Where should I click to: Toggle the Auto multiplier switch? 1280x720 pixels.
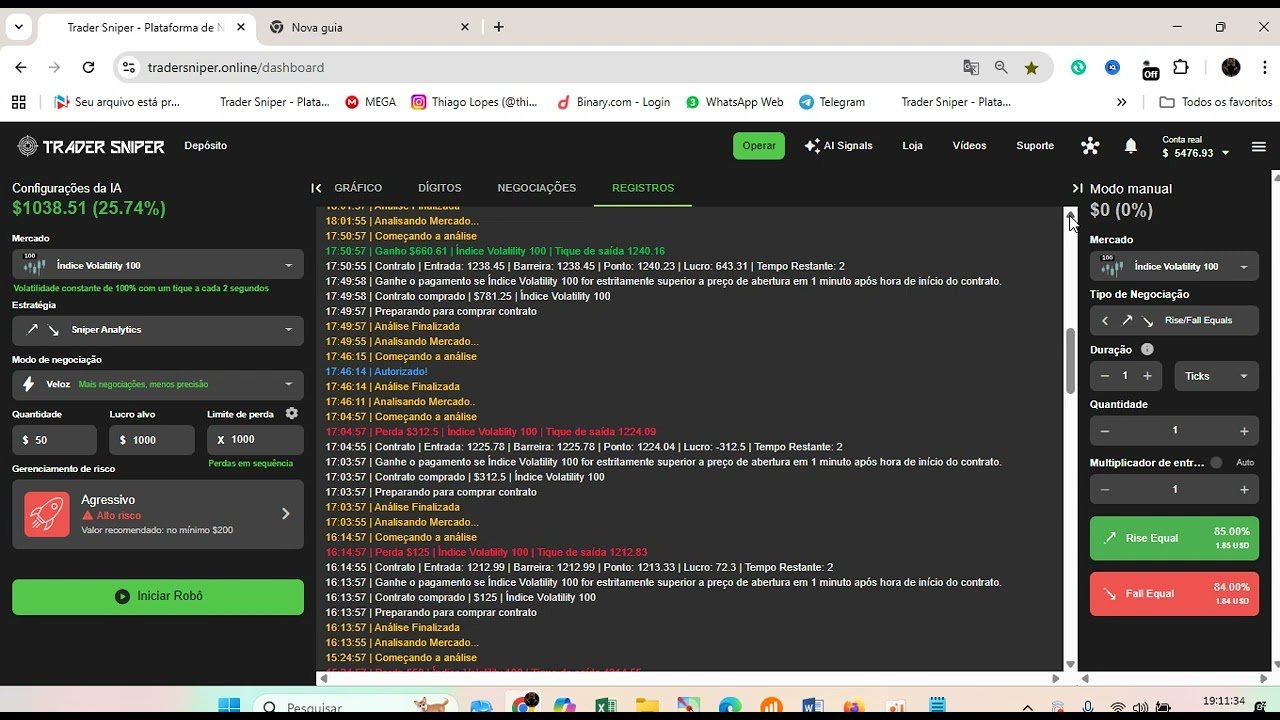pyautogui.click(x=1216, y=462)
